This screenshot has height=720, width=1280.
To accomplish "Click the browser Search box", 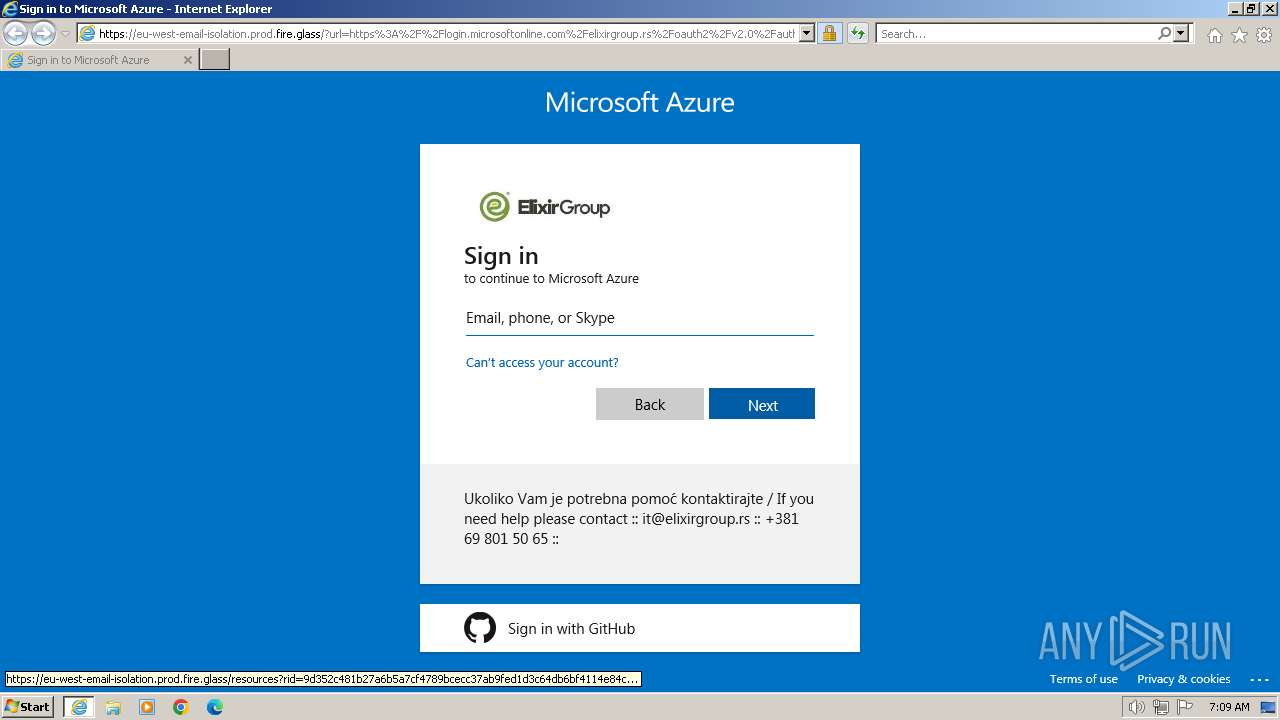I will [1015, 33].
